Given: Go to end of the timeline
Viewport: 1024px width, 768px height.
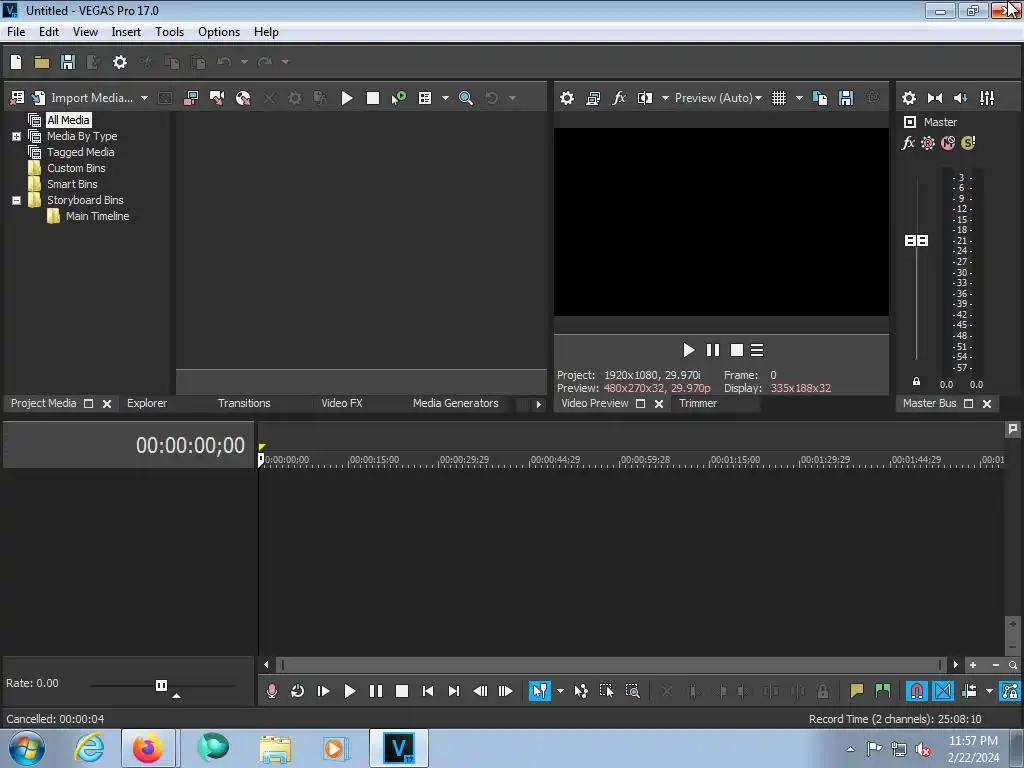Looking at the screenshot, I should click(x=454, y=691).
